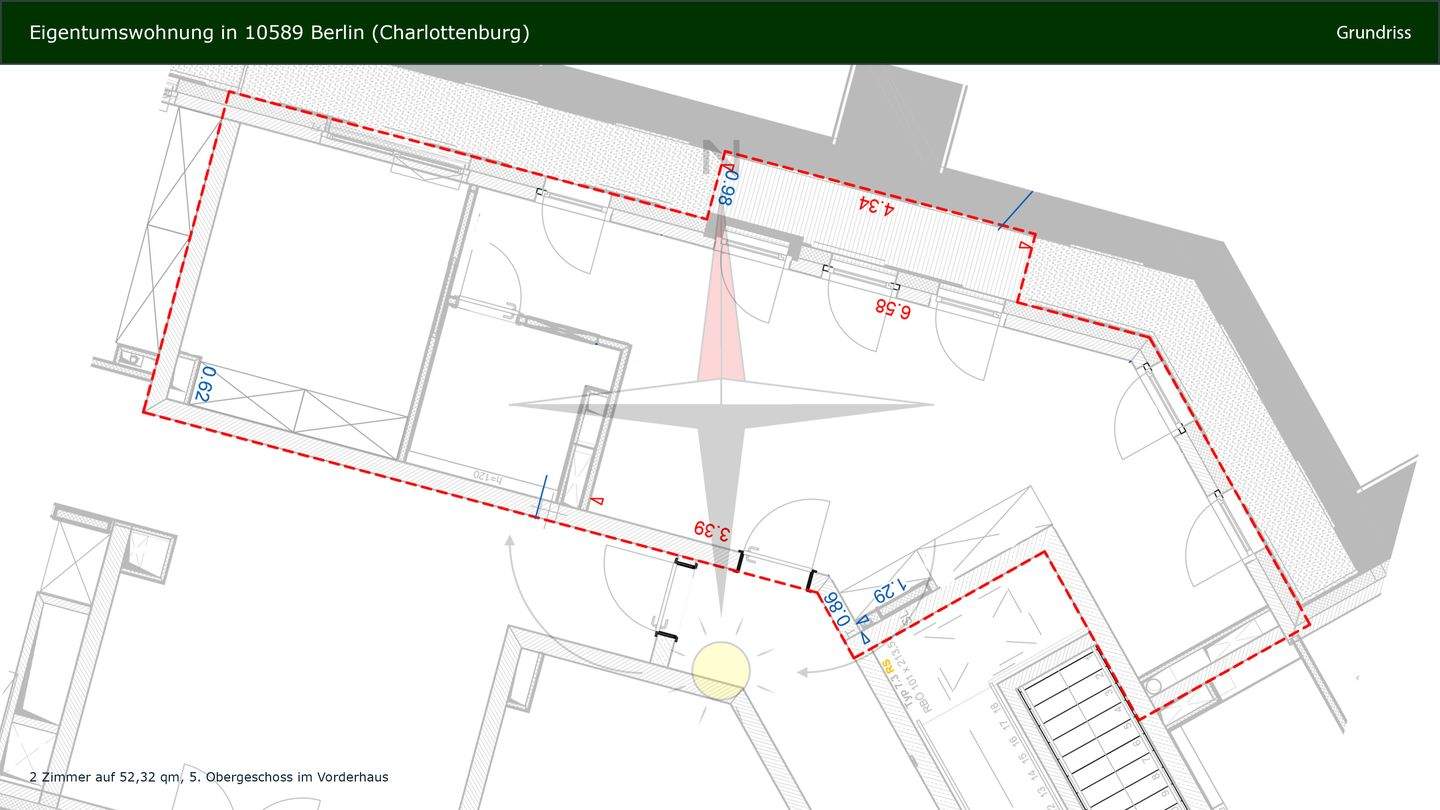Screen dimensions: 1440x810
Task: Click the red triangle beside 3.39
Action: [598, 500]
